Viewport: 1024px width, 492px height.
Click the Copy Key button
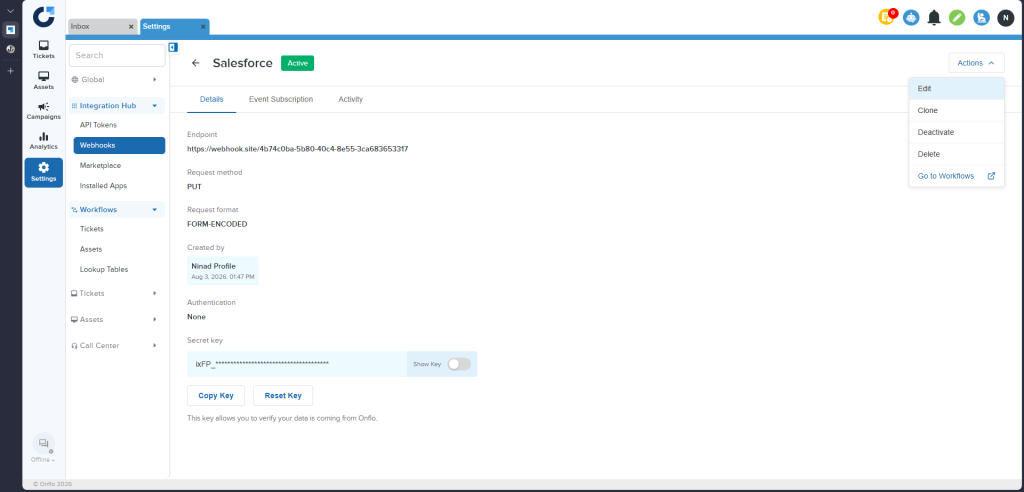(216, 396)
